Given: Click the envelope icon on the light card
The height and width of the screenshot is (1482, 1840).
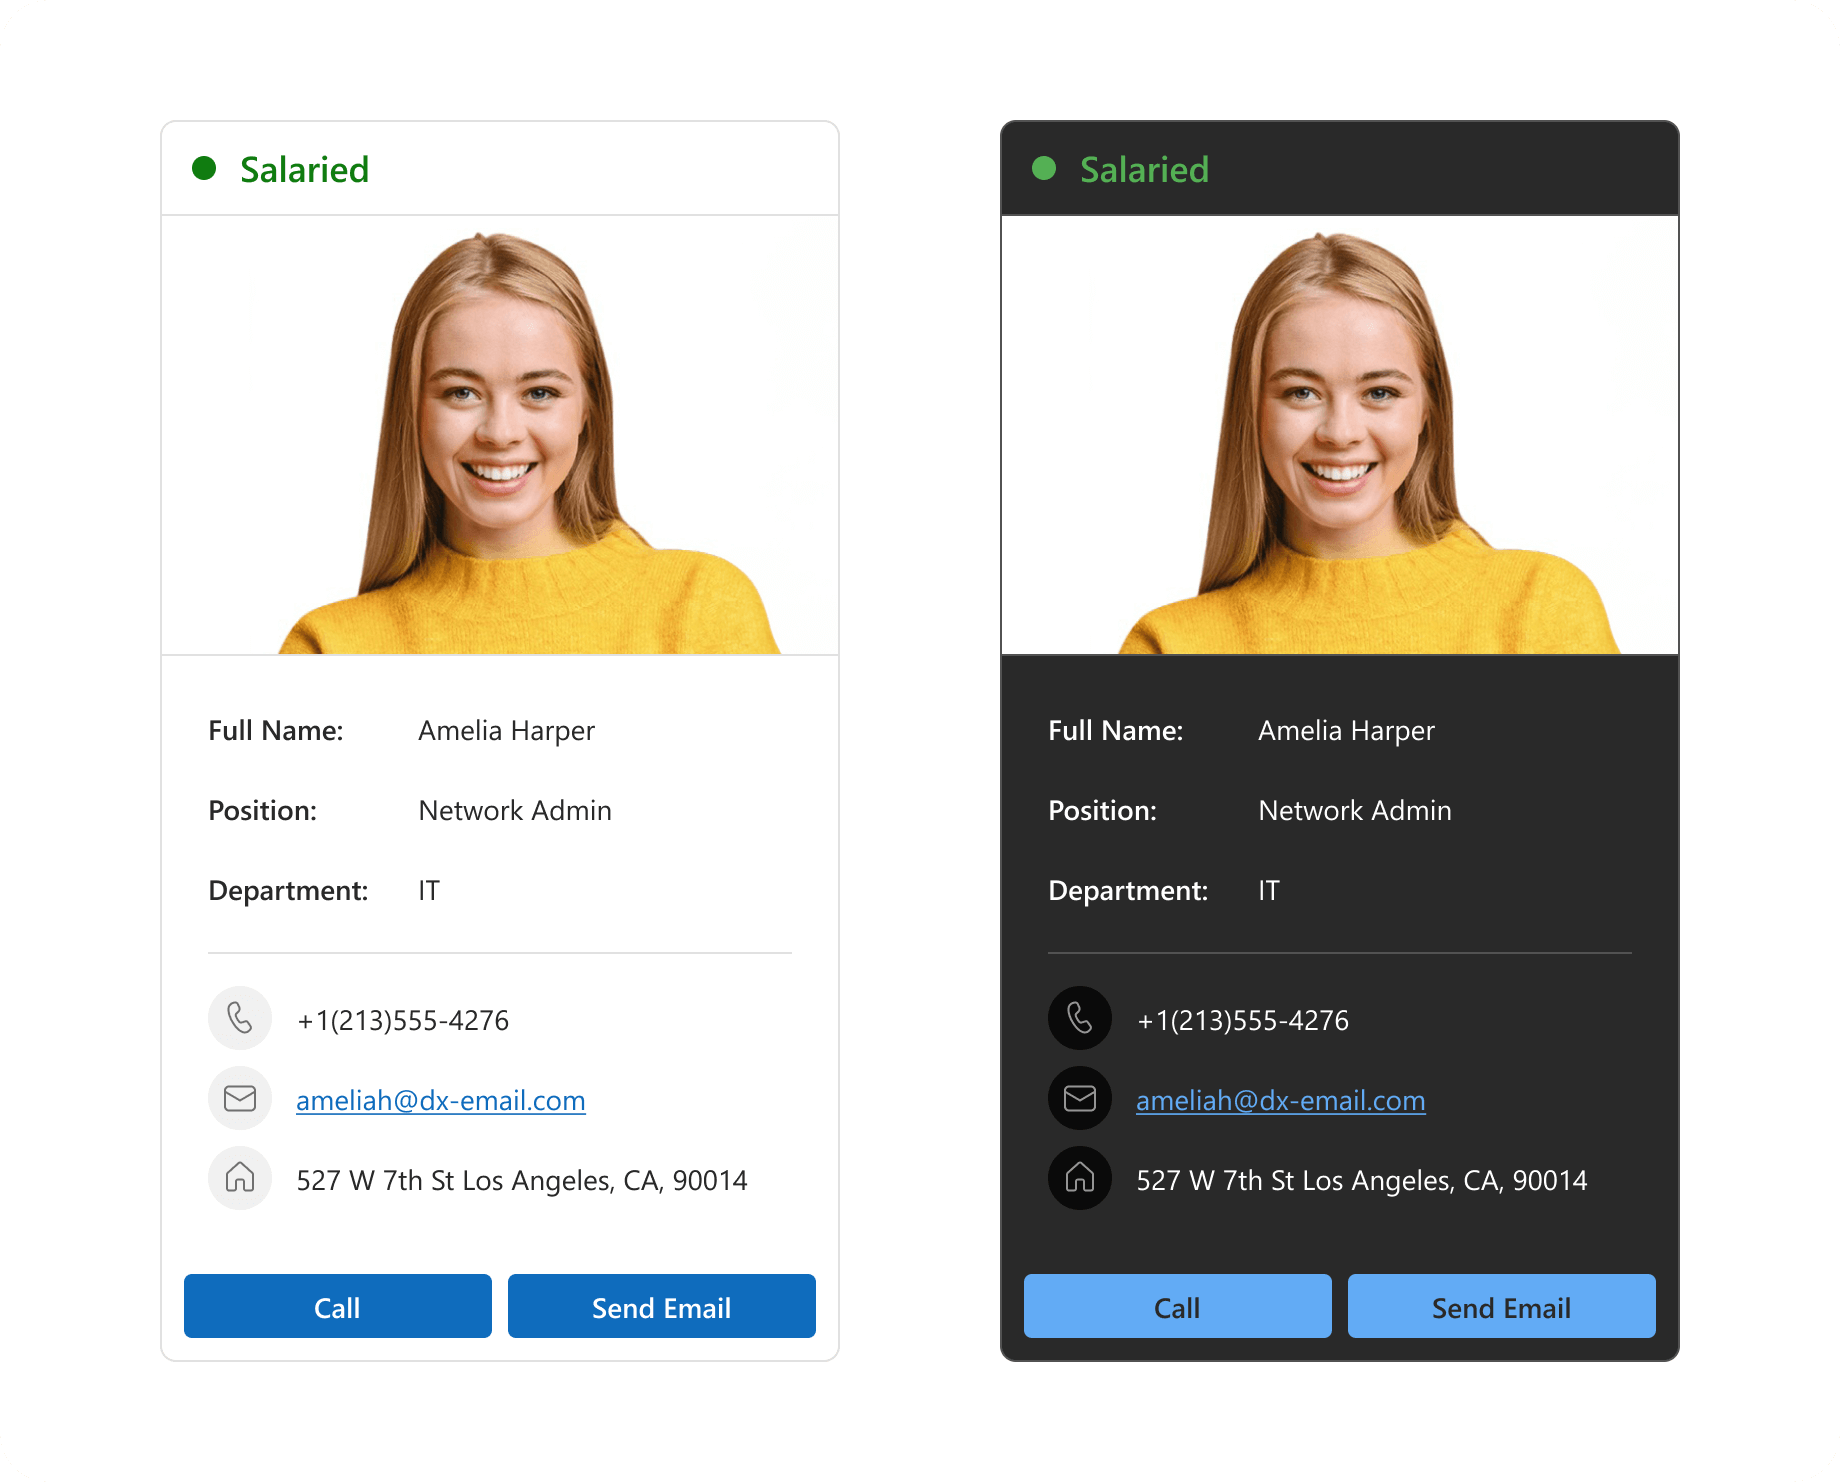Looking at the screenshot, I should coord(240,1097).
